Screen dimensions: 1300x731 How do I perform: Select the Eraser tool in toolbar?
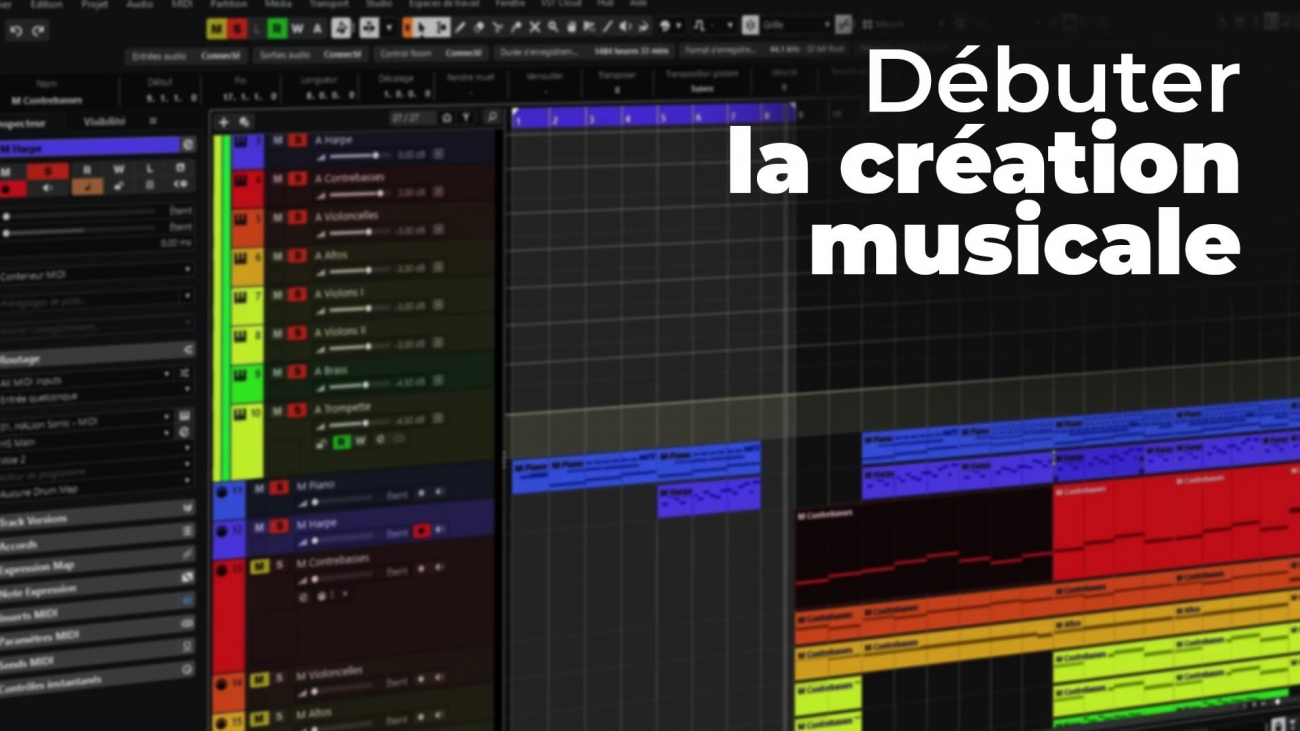[x=477, y=27]
